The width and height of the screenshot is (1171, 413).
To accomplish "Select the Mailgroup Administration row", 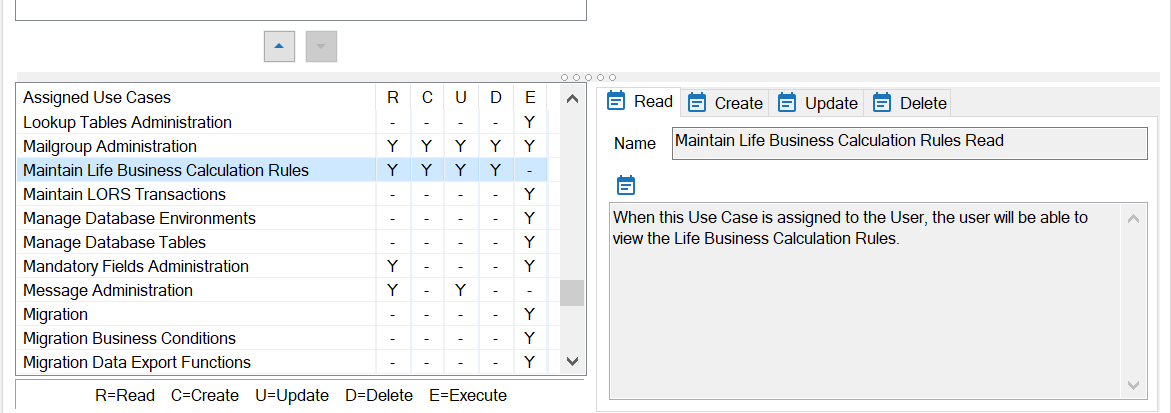I will click(110, 146).
